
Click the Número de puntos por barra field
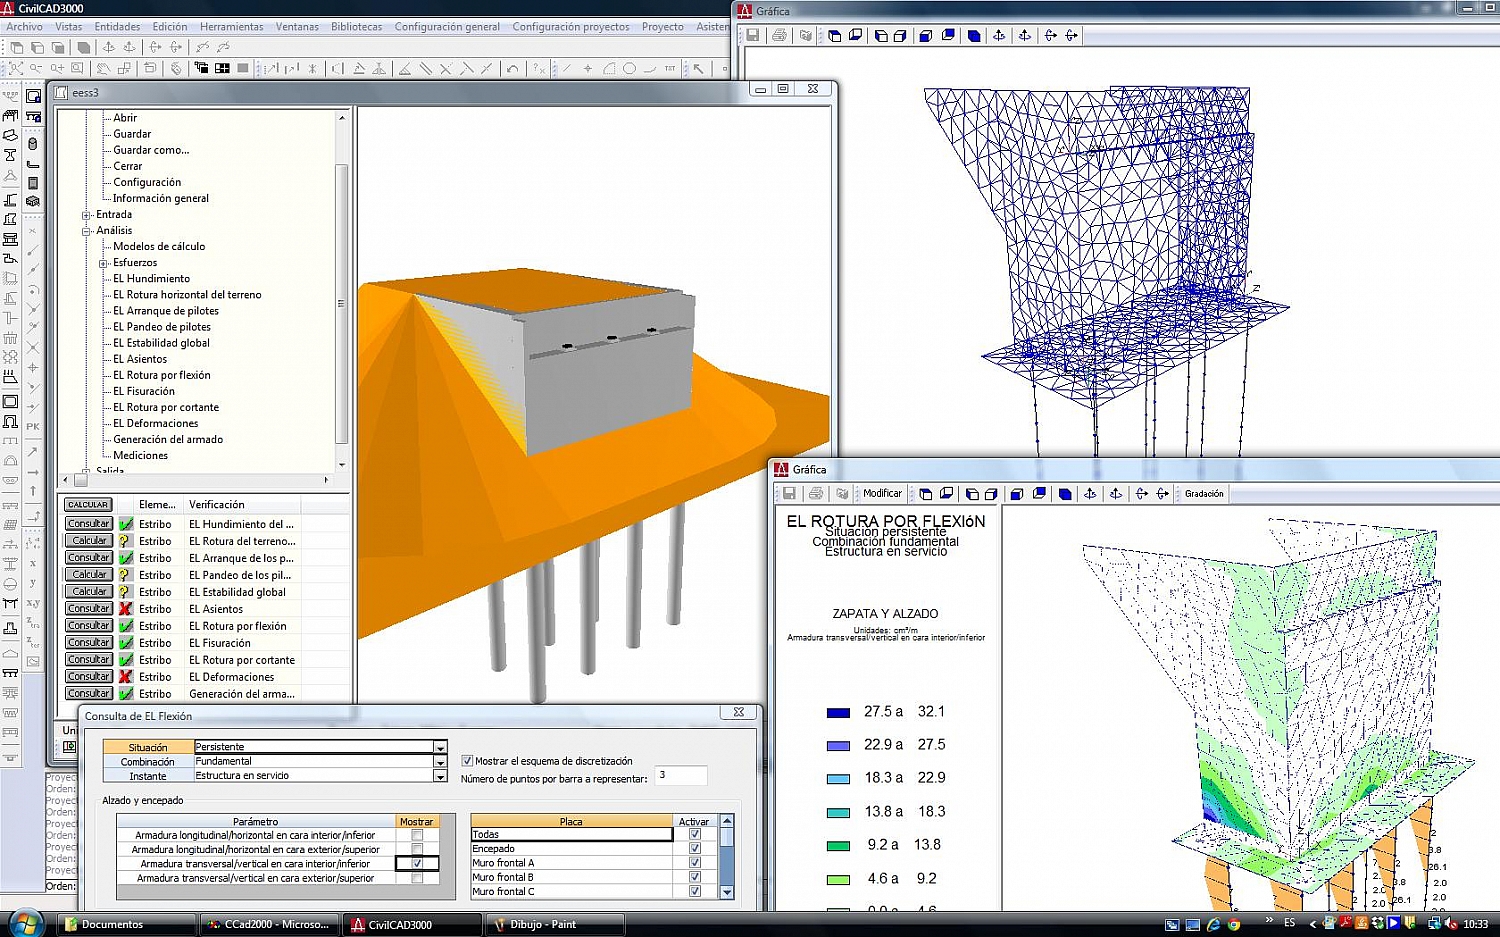680,776
